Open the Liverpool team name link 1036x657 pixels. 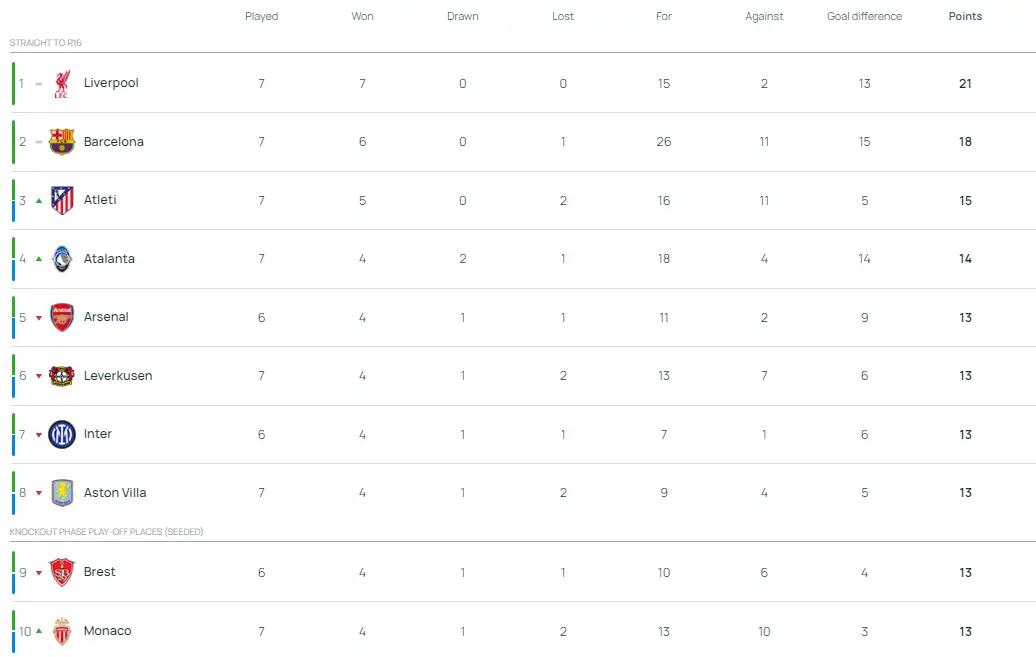click(x=111, y=83)
